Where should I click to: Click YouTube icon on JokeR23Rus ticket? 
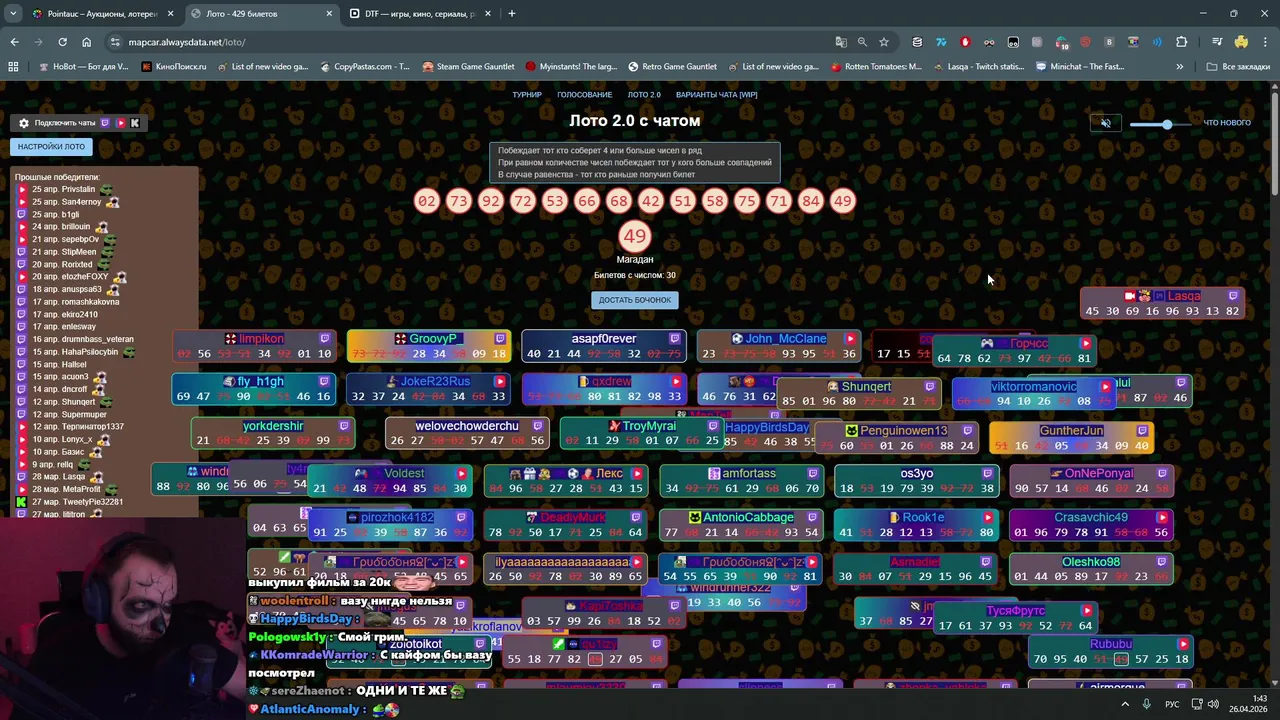point(500,382)
